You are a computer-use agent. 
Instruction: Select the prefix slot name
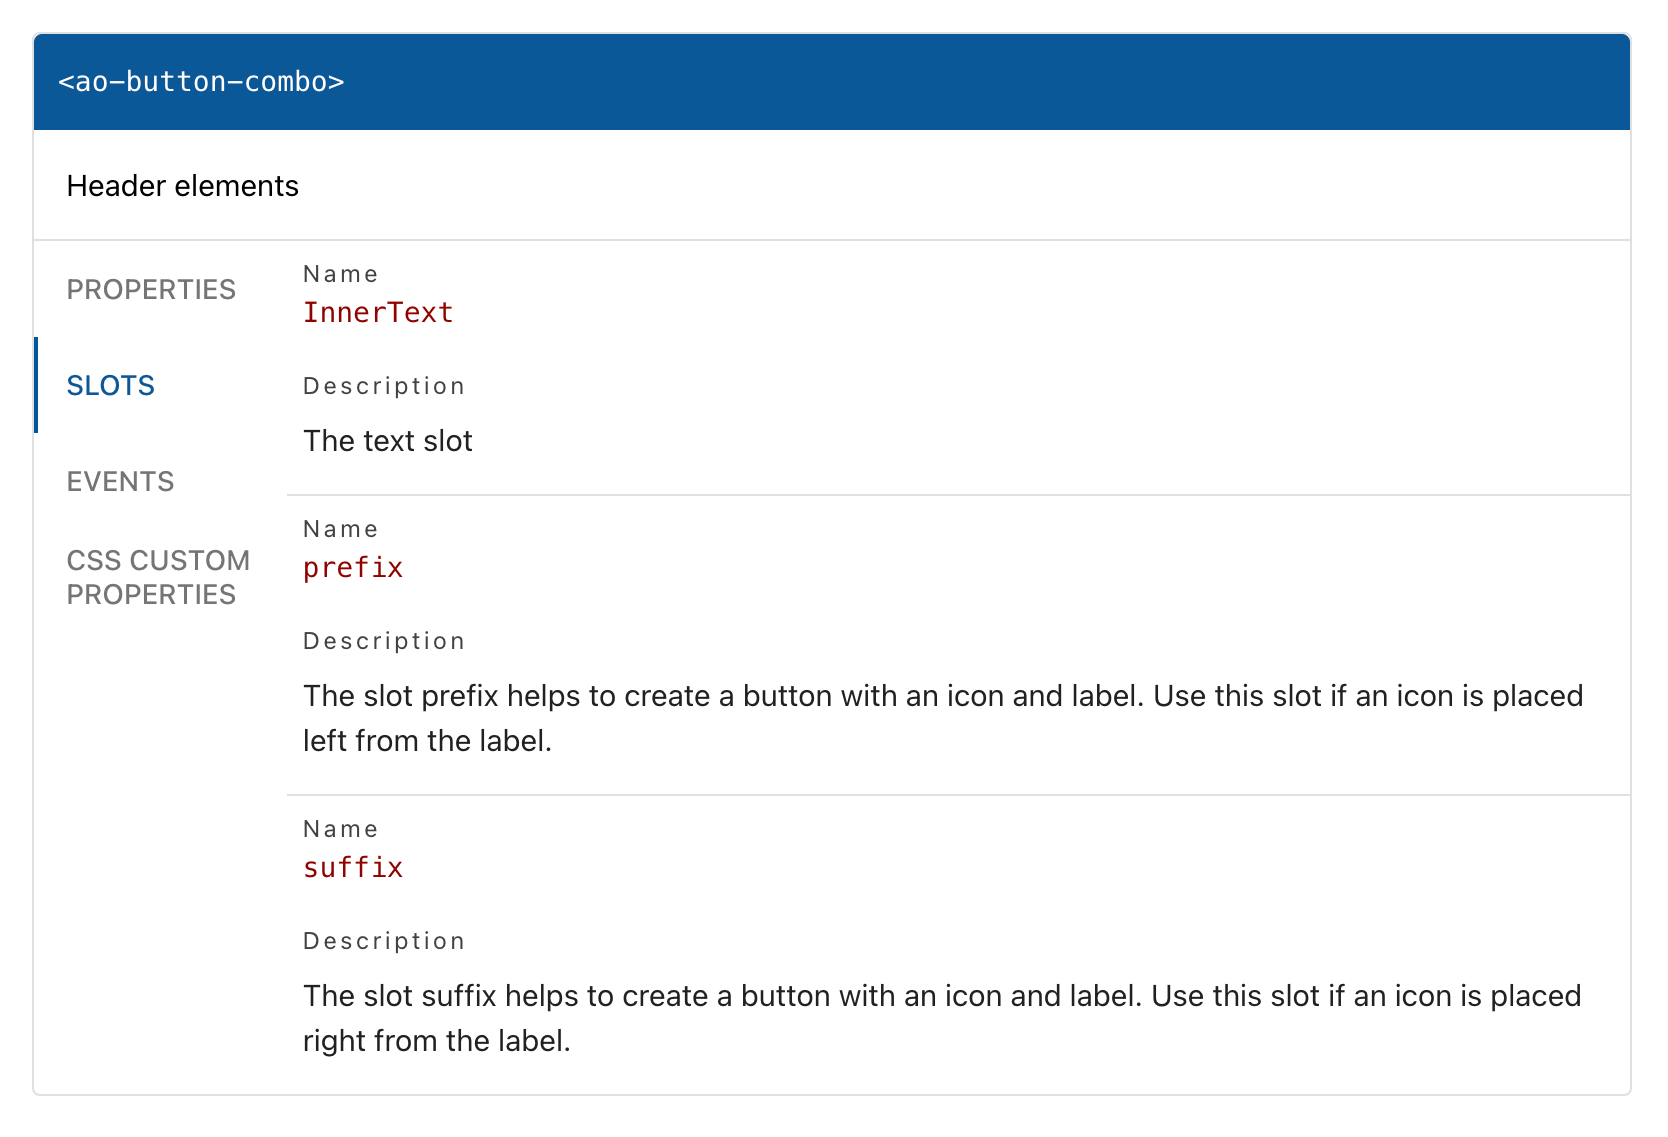pyautogui.click(x=353, y=567)
